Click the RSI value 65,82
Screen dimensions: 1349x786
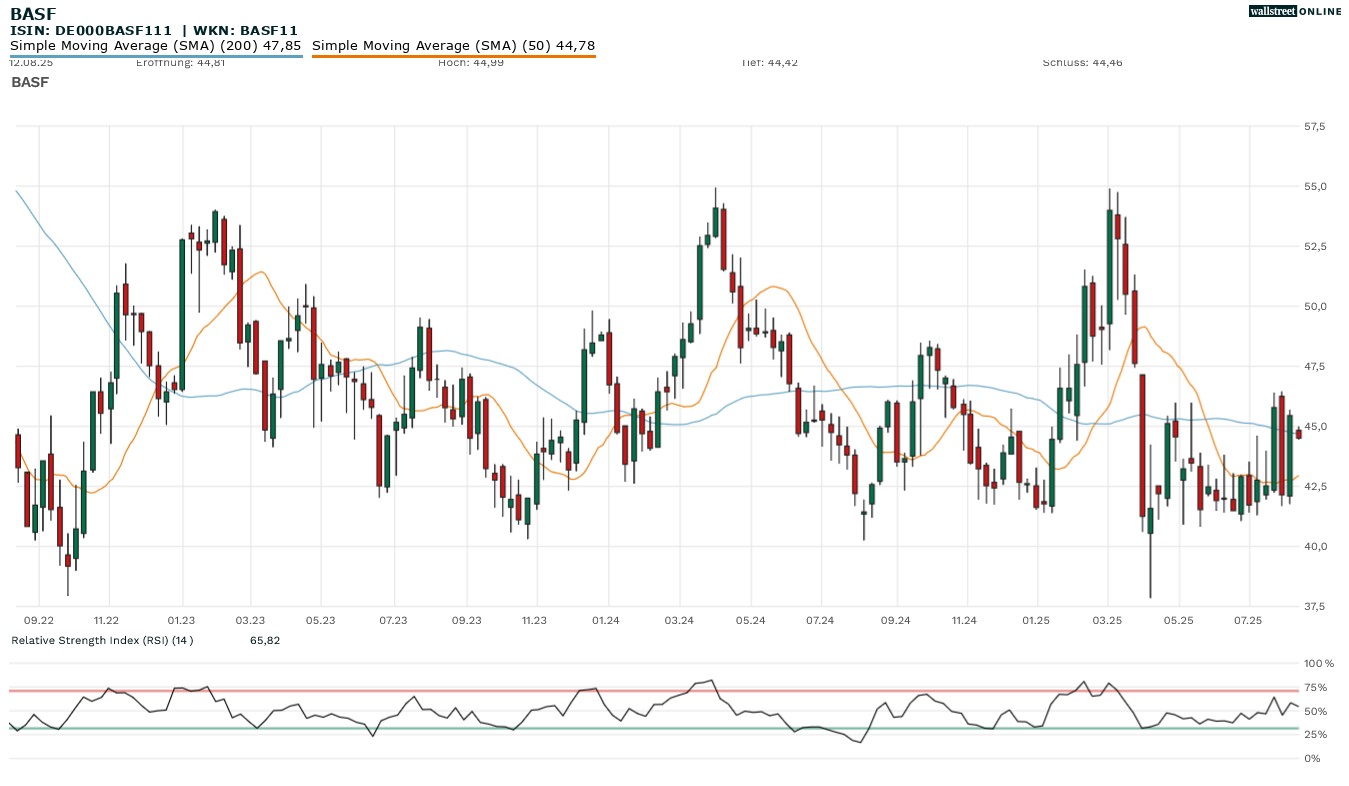click(x=265, y=640)
